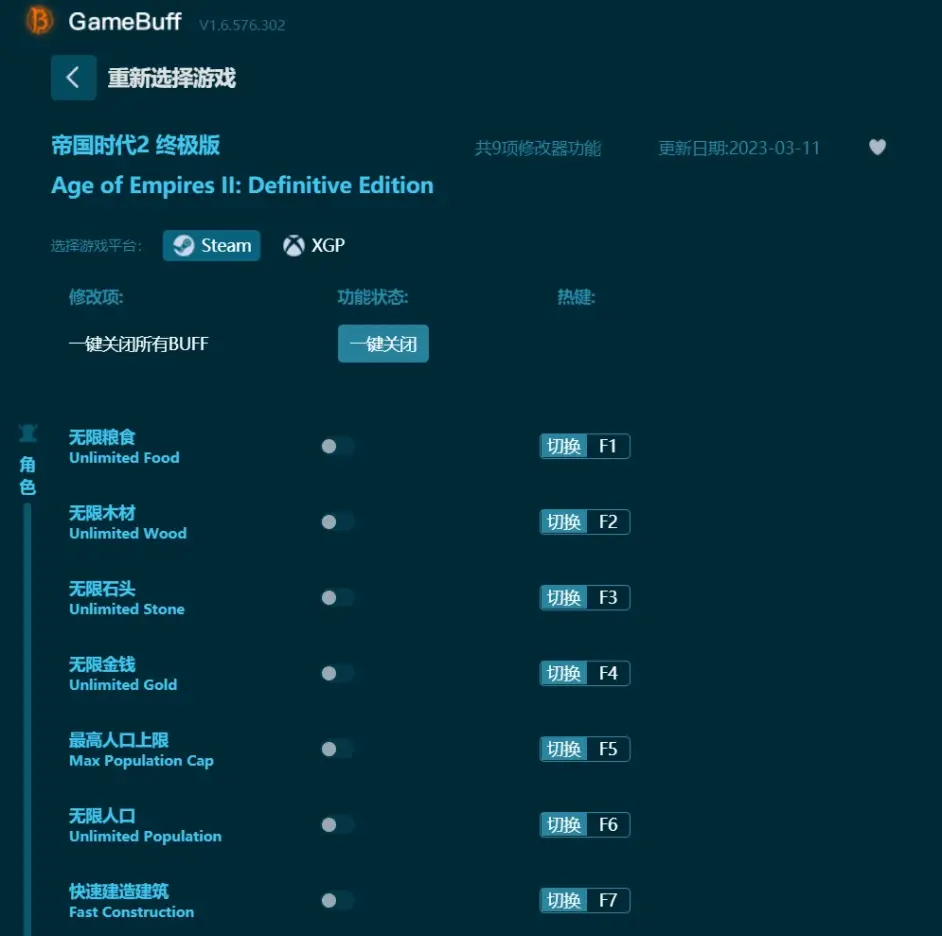Click the 重新选择游戏 label
The width and height of the screenshot is (942, 936).
coord(172,77)
